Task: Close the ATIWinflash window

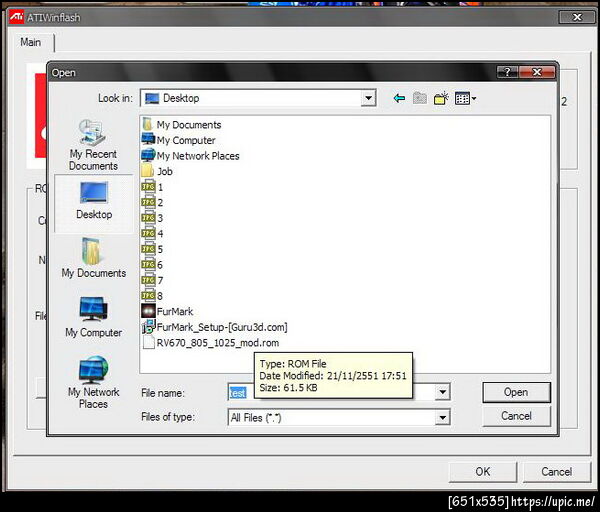Action: tap(577, 17)
